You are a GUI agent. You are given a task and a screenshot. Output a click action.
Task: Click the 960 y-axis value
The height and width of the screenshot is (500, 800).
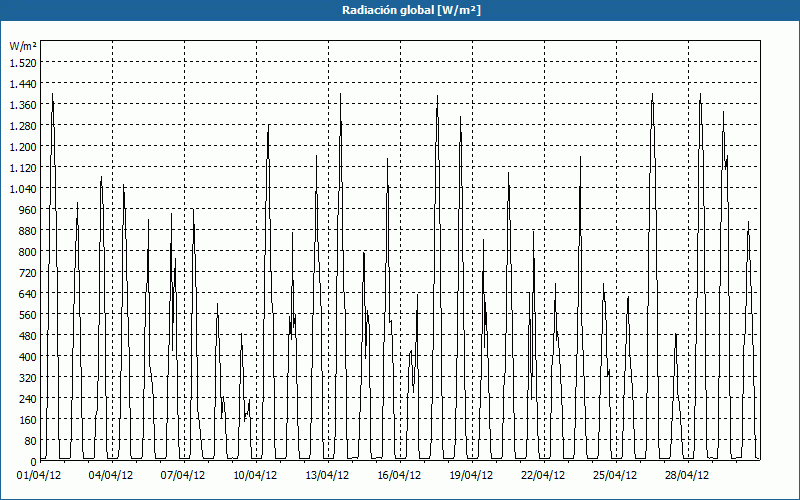[x=28, y=210]
